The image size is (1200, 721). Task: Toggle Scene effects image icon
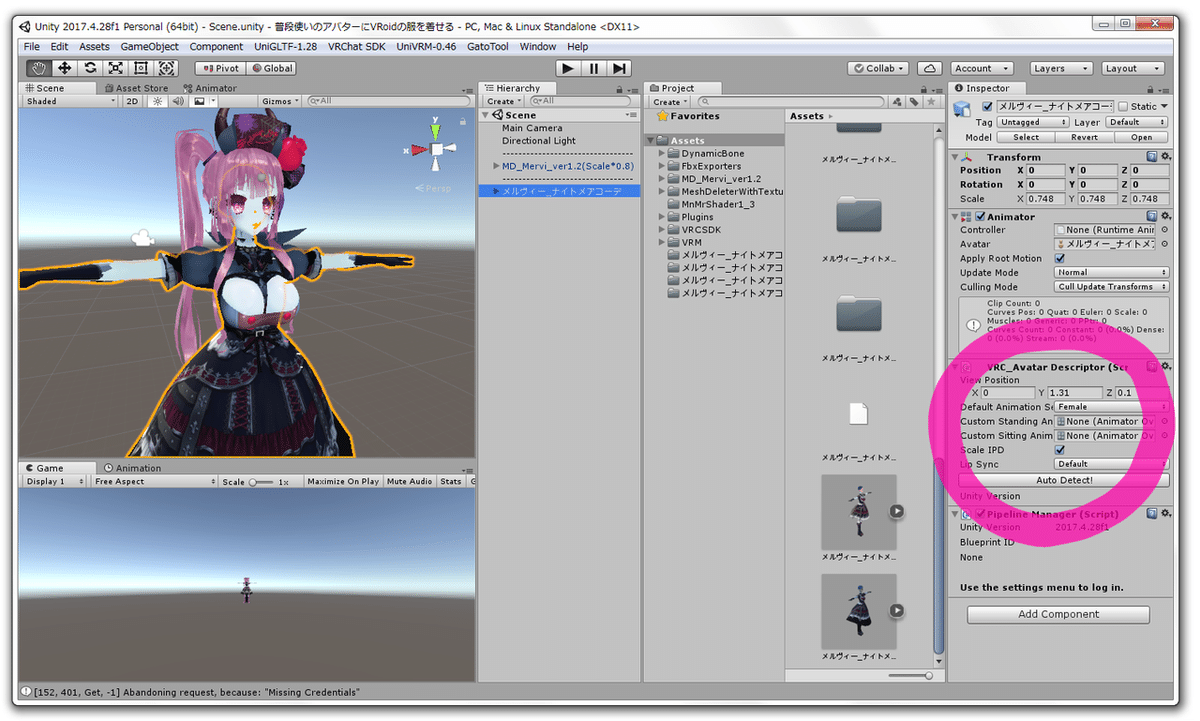(199, 101)
